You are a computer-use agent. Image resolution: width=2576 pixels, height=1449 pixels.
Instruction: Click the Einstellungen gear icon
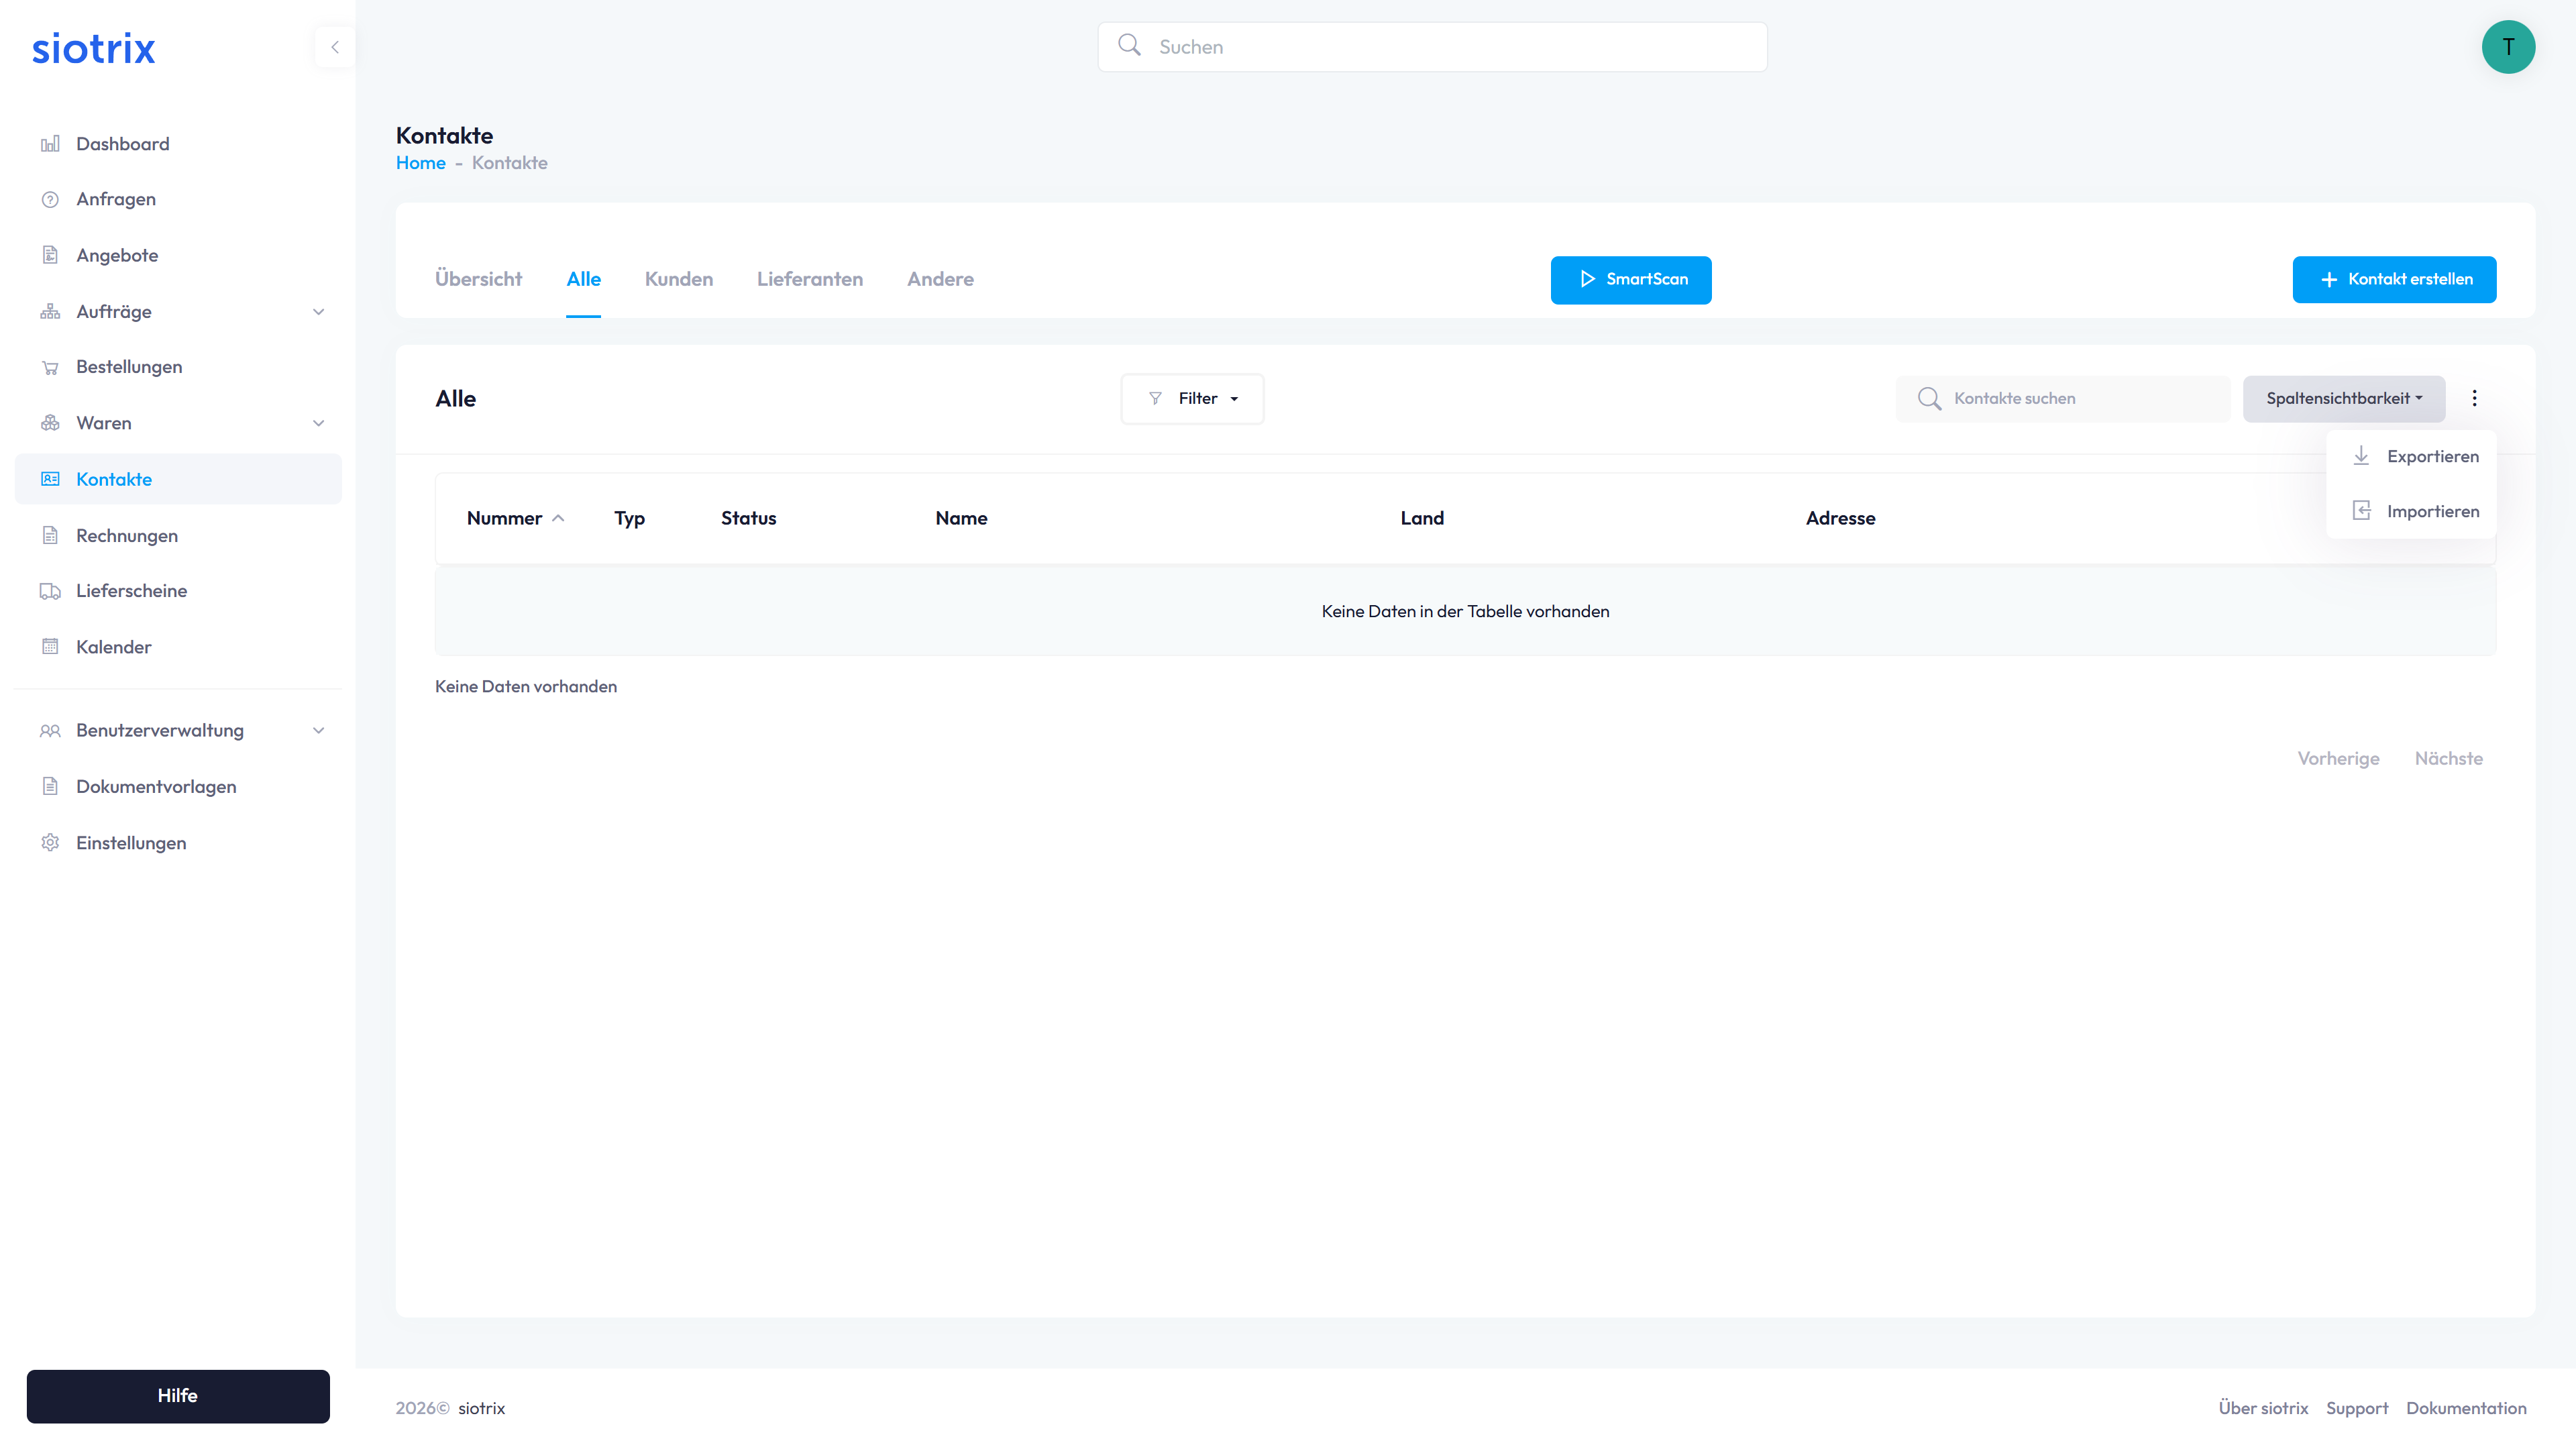pyautogui.click(x=50, y=843)
